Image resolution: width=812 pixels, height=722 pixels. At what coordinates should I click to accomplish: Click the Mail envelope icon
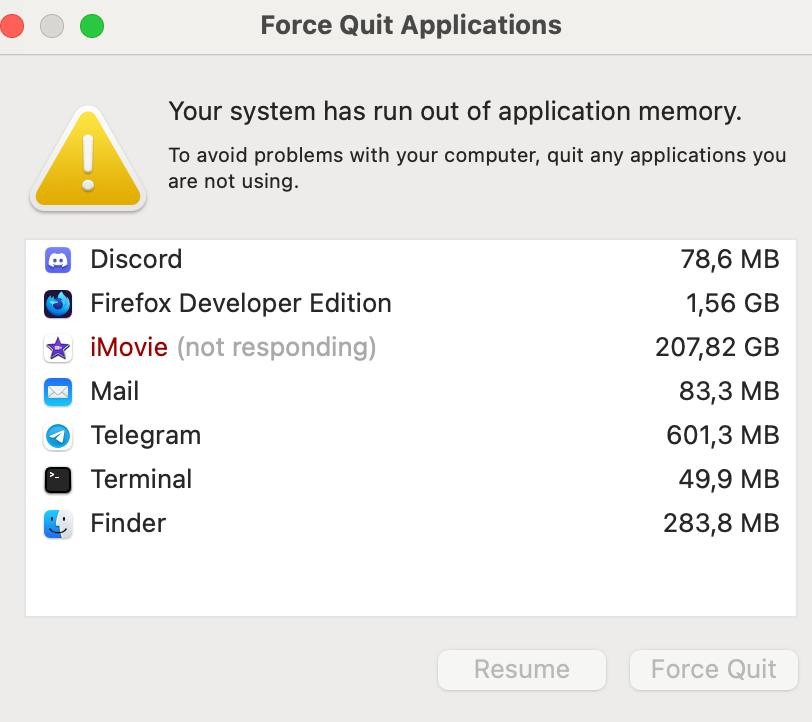(x=58, y=392)
